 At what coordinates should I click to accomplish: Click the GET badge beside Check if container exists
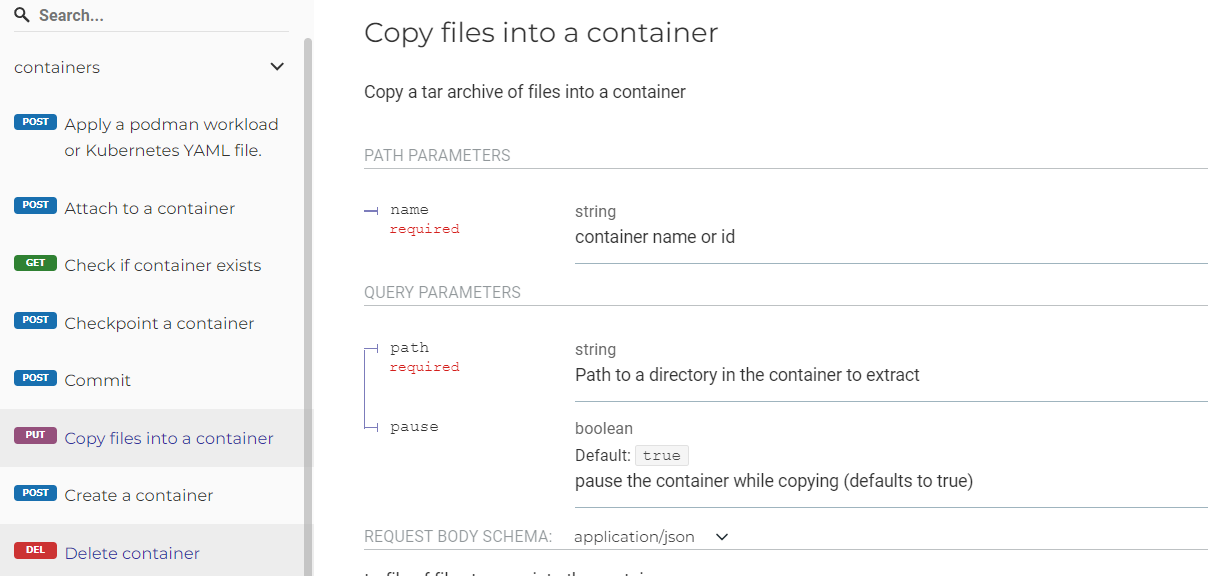coord(35,262)
